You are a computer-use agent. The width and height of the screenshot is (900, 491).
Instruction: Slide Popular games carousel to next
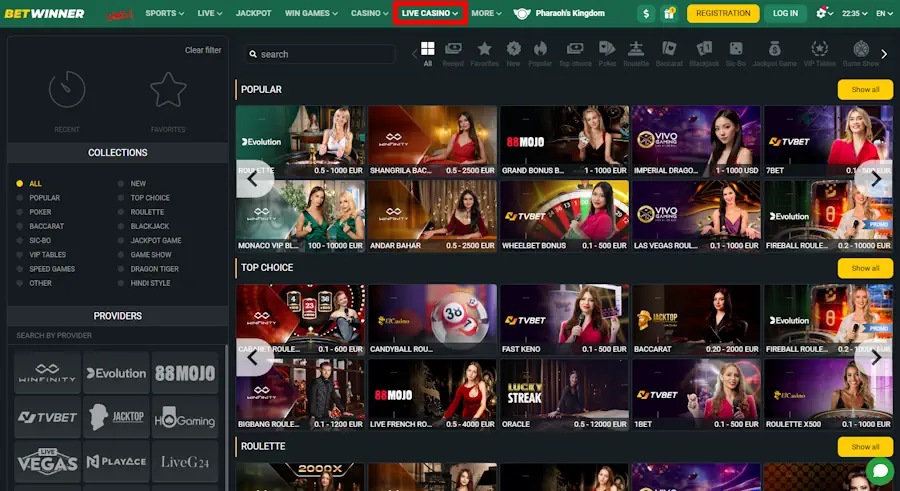point(875,179)
